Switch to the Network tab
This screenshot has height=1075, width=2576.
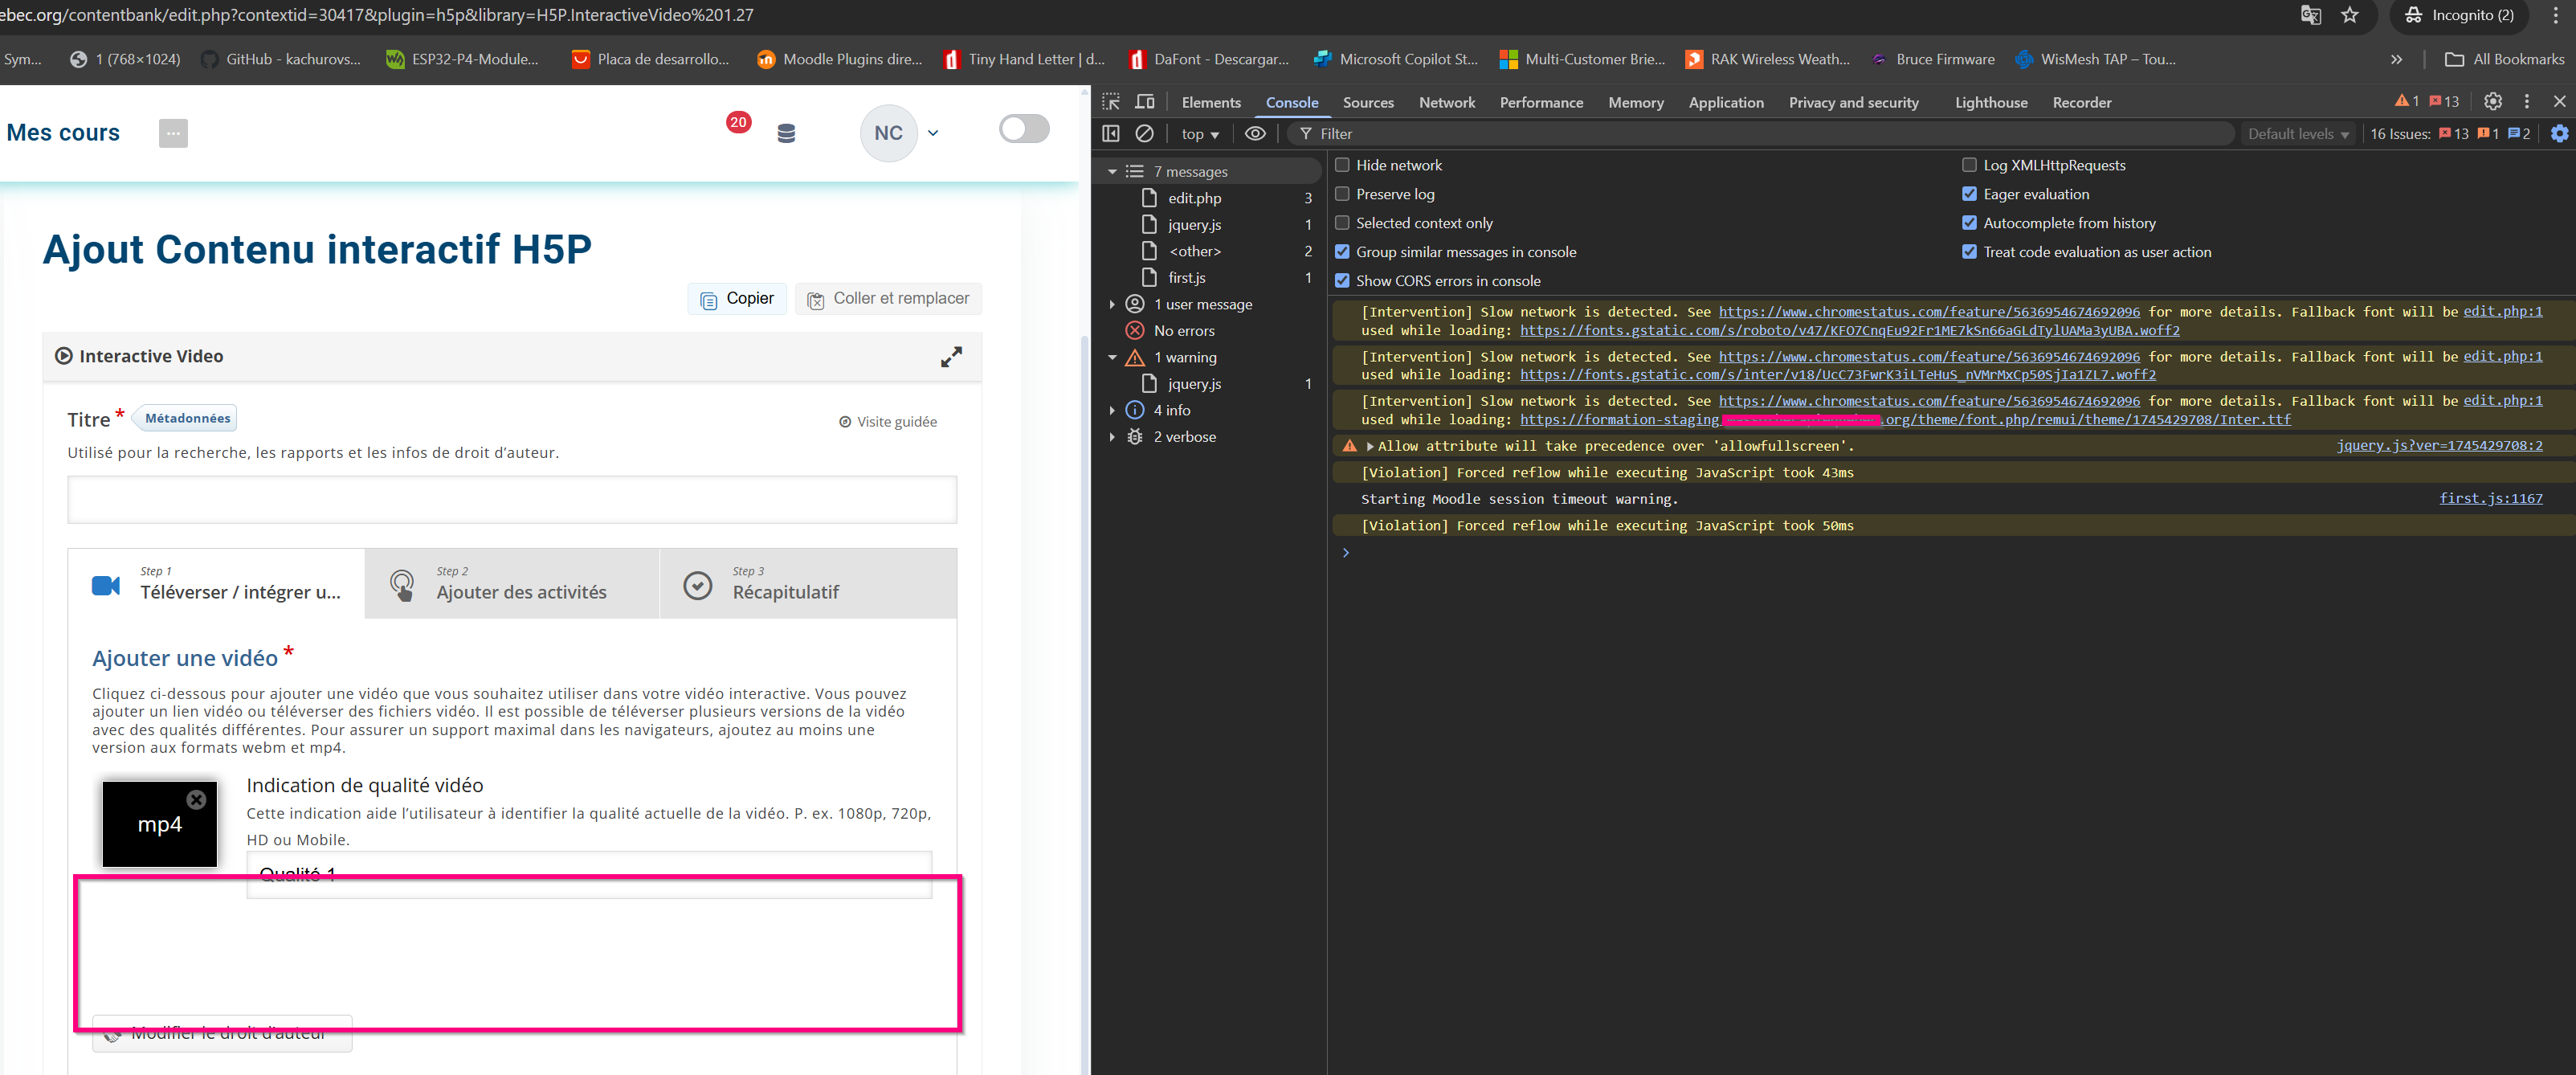coord(1446,102)
